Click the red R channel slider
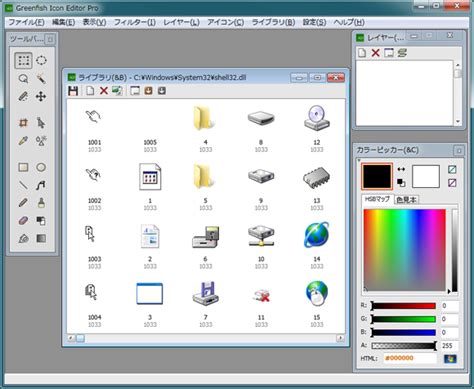Screen dimensions: 474x389 pyautogui.click(x=403, y=306)
